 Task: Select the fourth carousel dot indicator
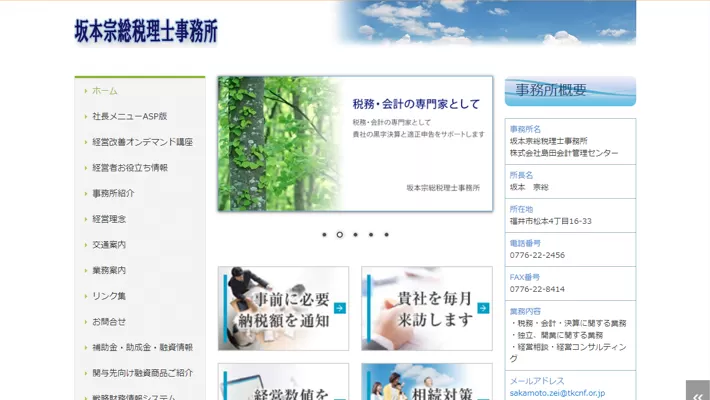pos(371,235)
